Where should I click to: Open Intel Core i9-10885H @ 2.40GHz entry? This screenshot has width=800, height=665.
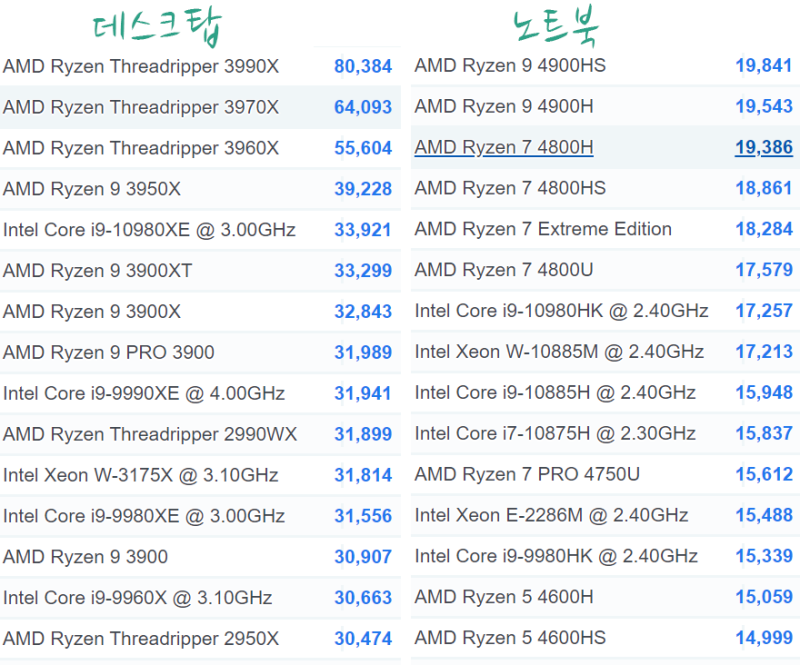[x=555, y=392]
